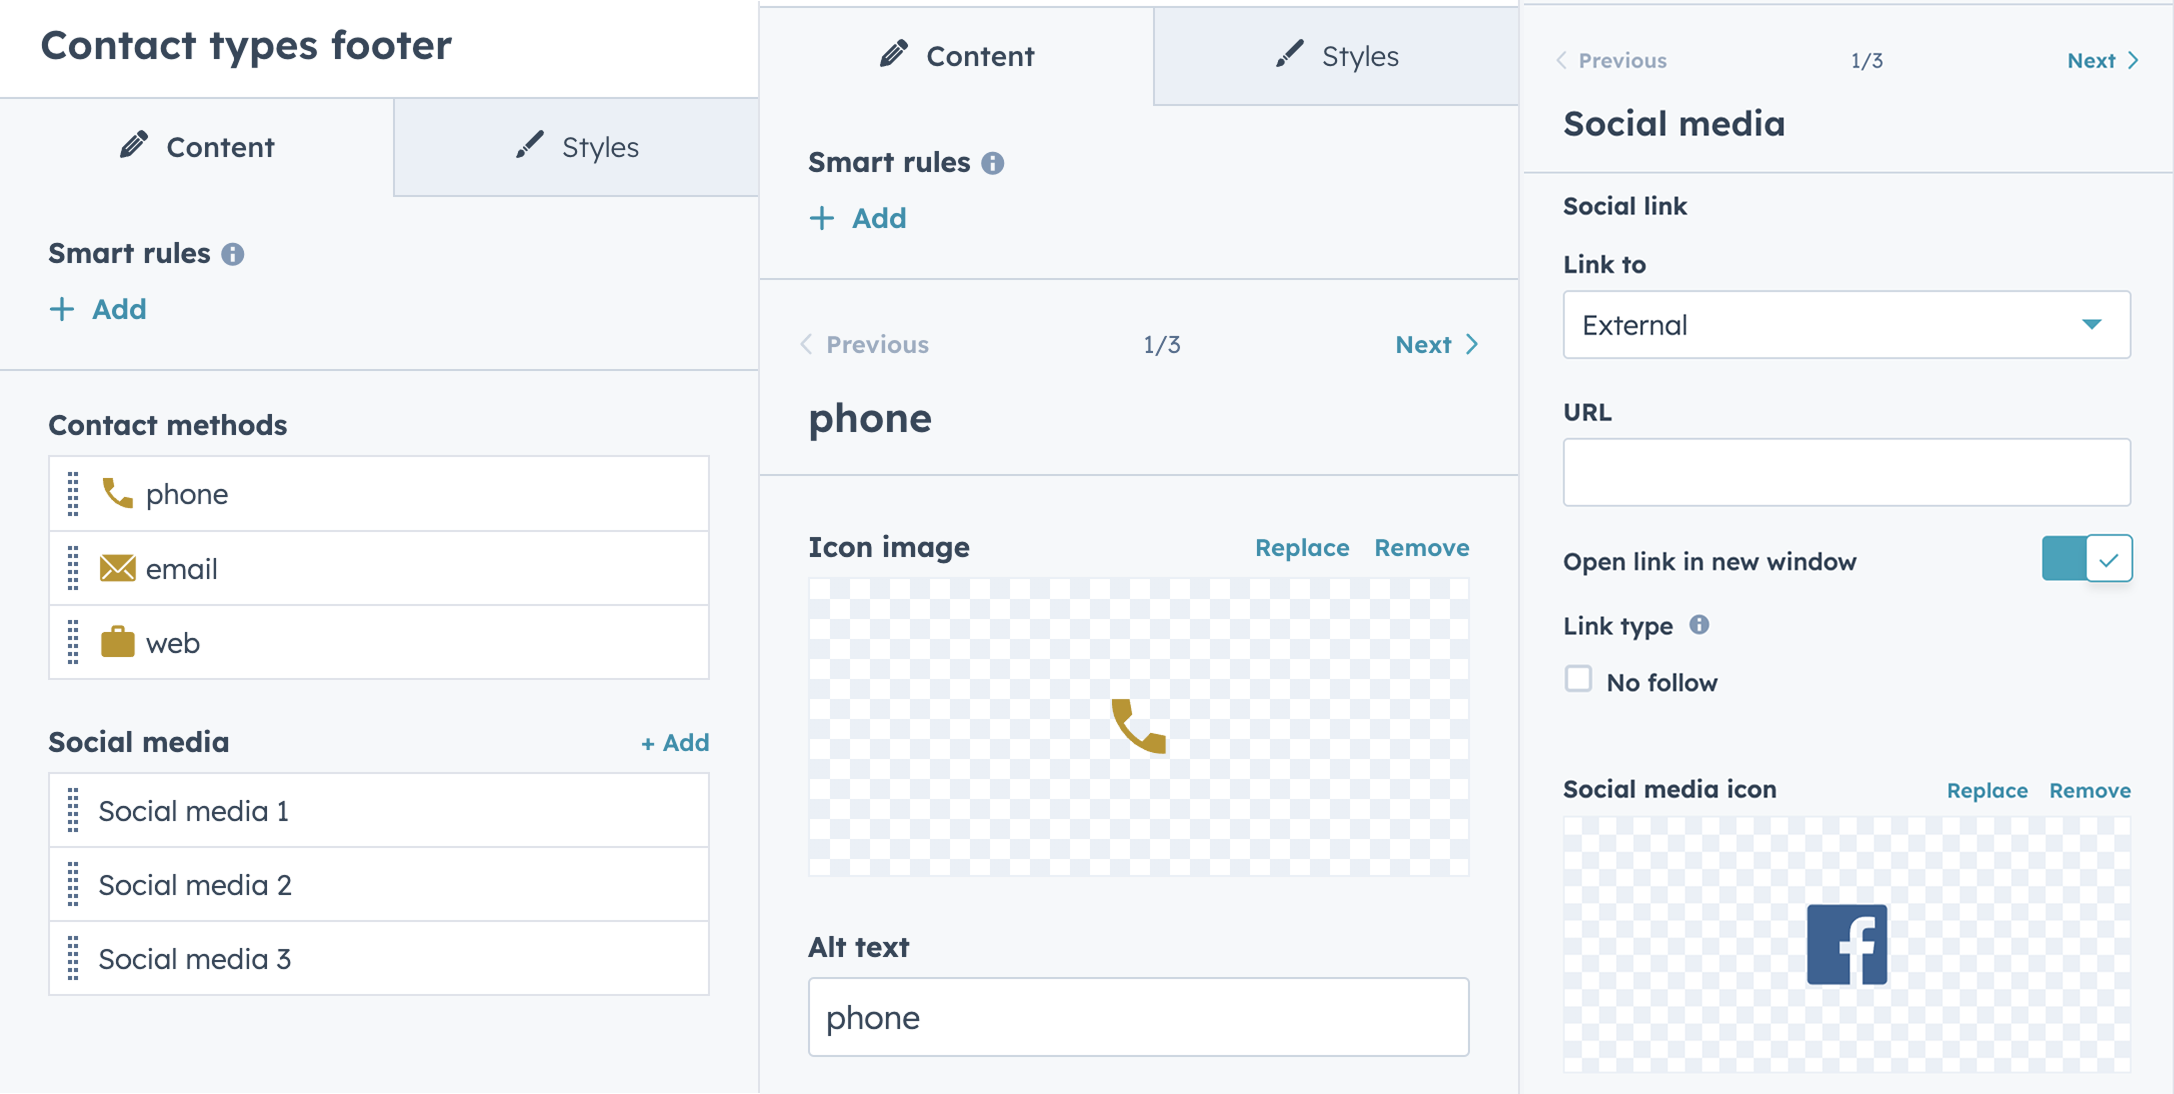2174x1094 pixels.
Task: Open the Content tab in middle panel
Action: click(956, 56)
